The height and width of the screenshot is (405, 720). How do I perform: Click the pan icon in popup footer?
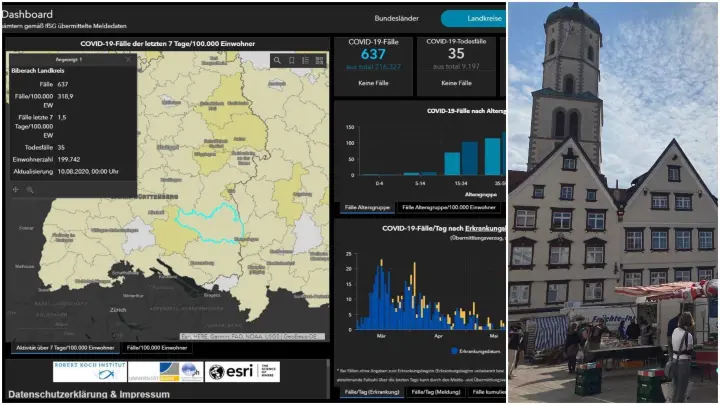point(15,189)
